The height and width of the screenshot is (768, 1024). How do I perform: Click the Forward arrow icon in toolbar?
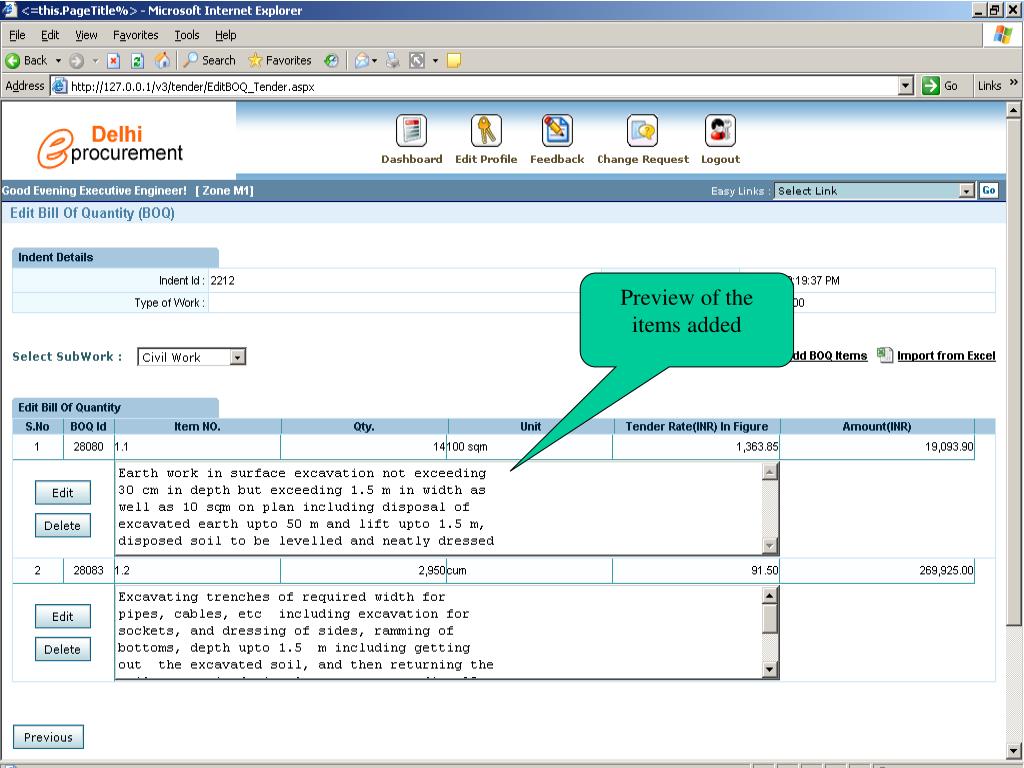point(76,61)
